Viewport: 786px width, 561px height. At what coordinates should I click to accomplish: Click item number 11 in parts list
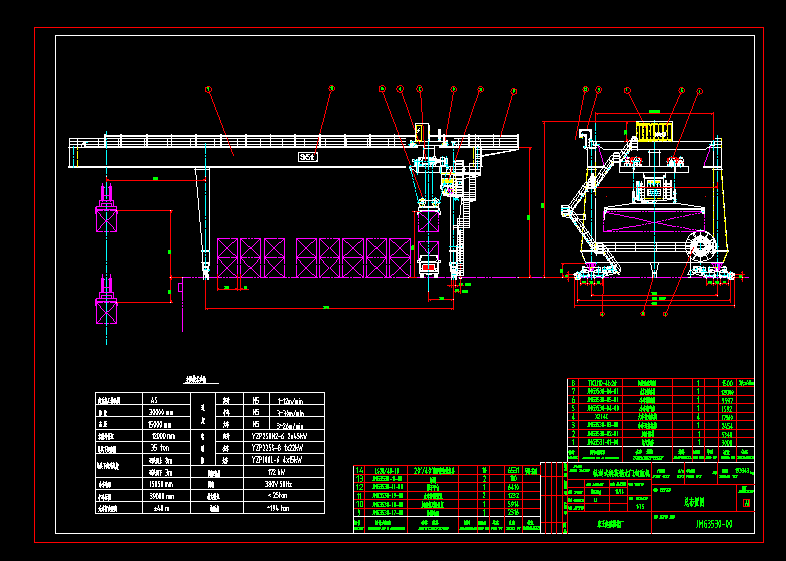tap(359, 496)
